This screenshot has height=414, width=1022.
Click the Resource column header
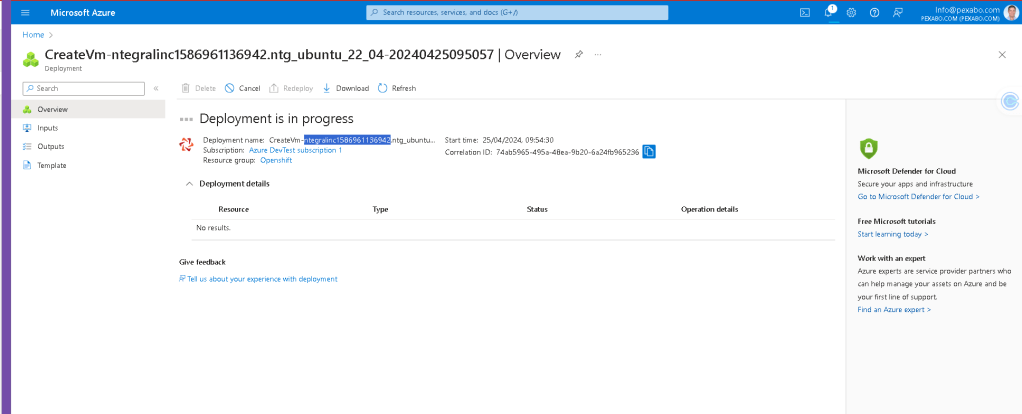[x=233, y=209]
